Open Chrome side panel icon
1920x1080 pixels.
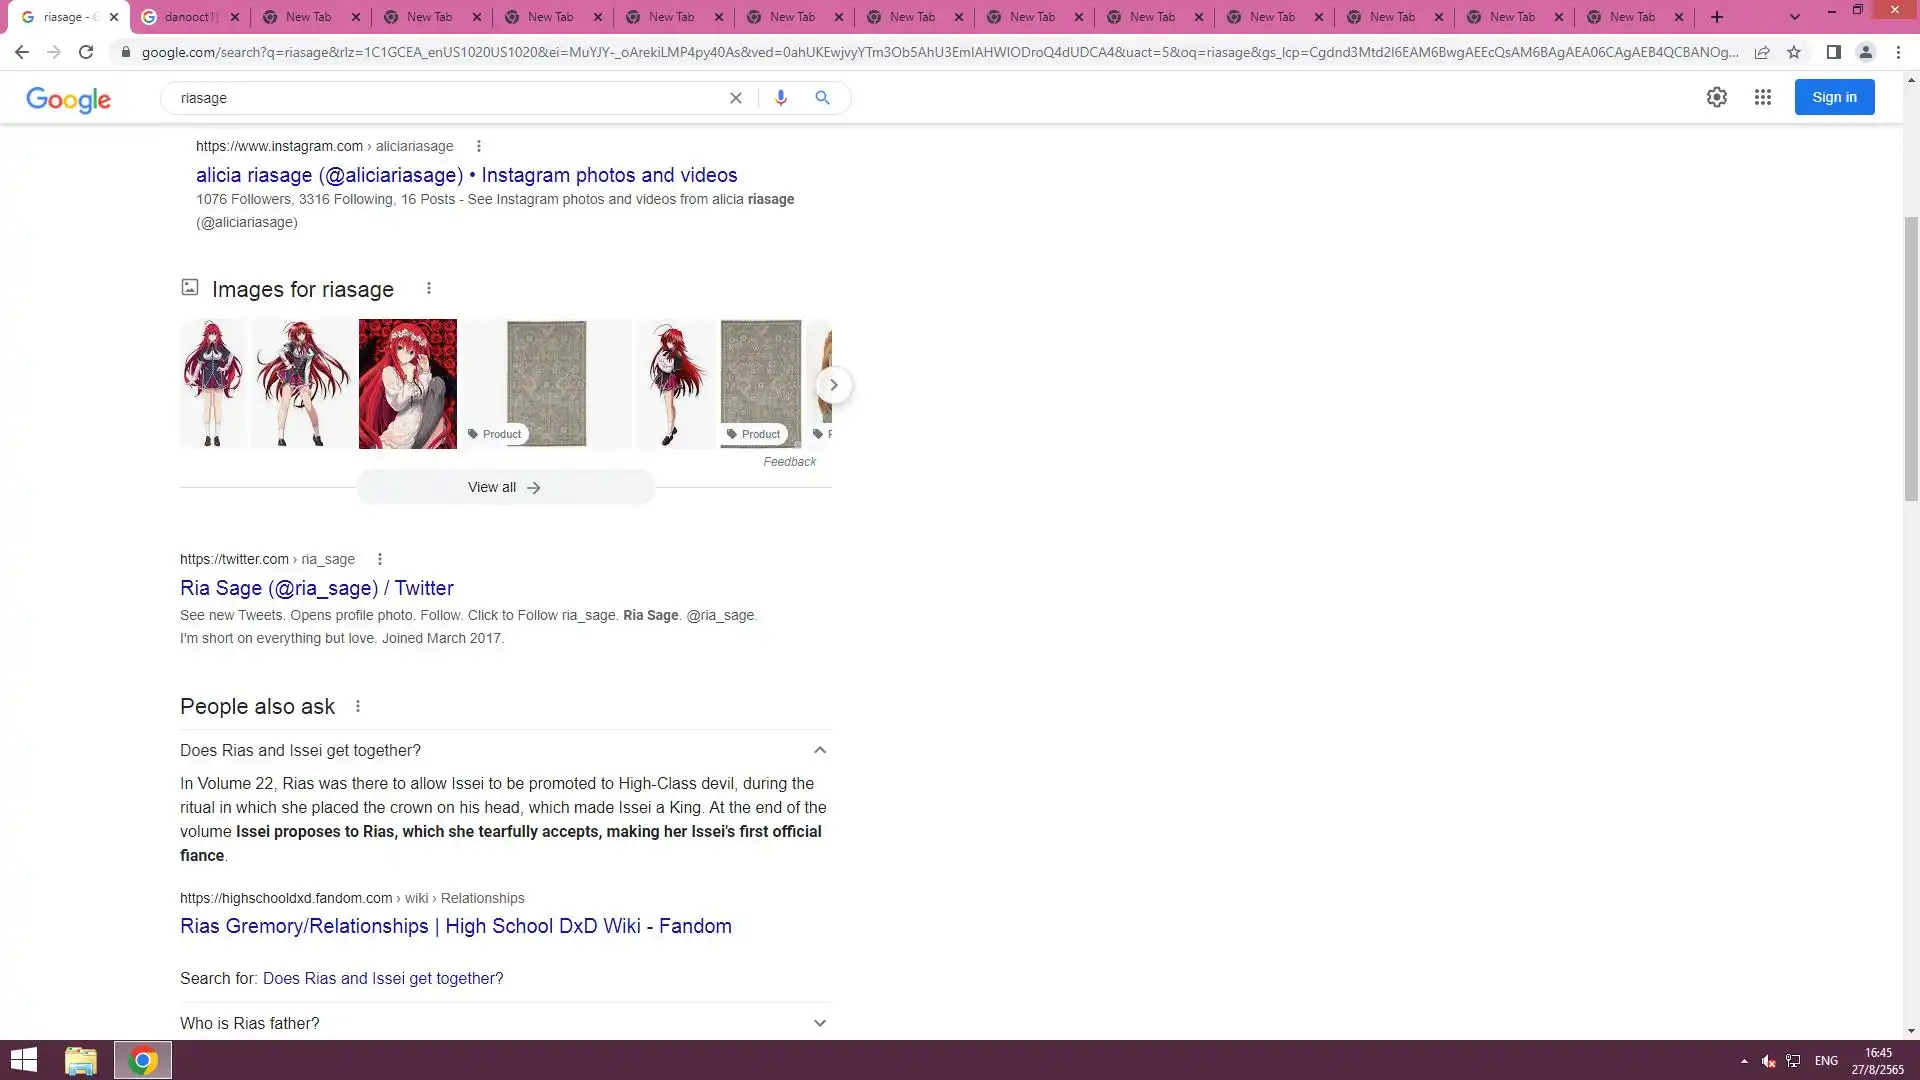click(x=1833, y=52)
